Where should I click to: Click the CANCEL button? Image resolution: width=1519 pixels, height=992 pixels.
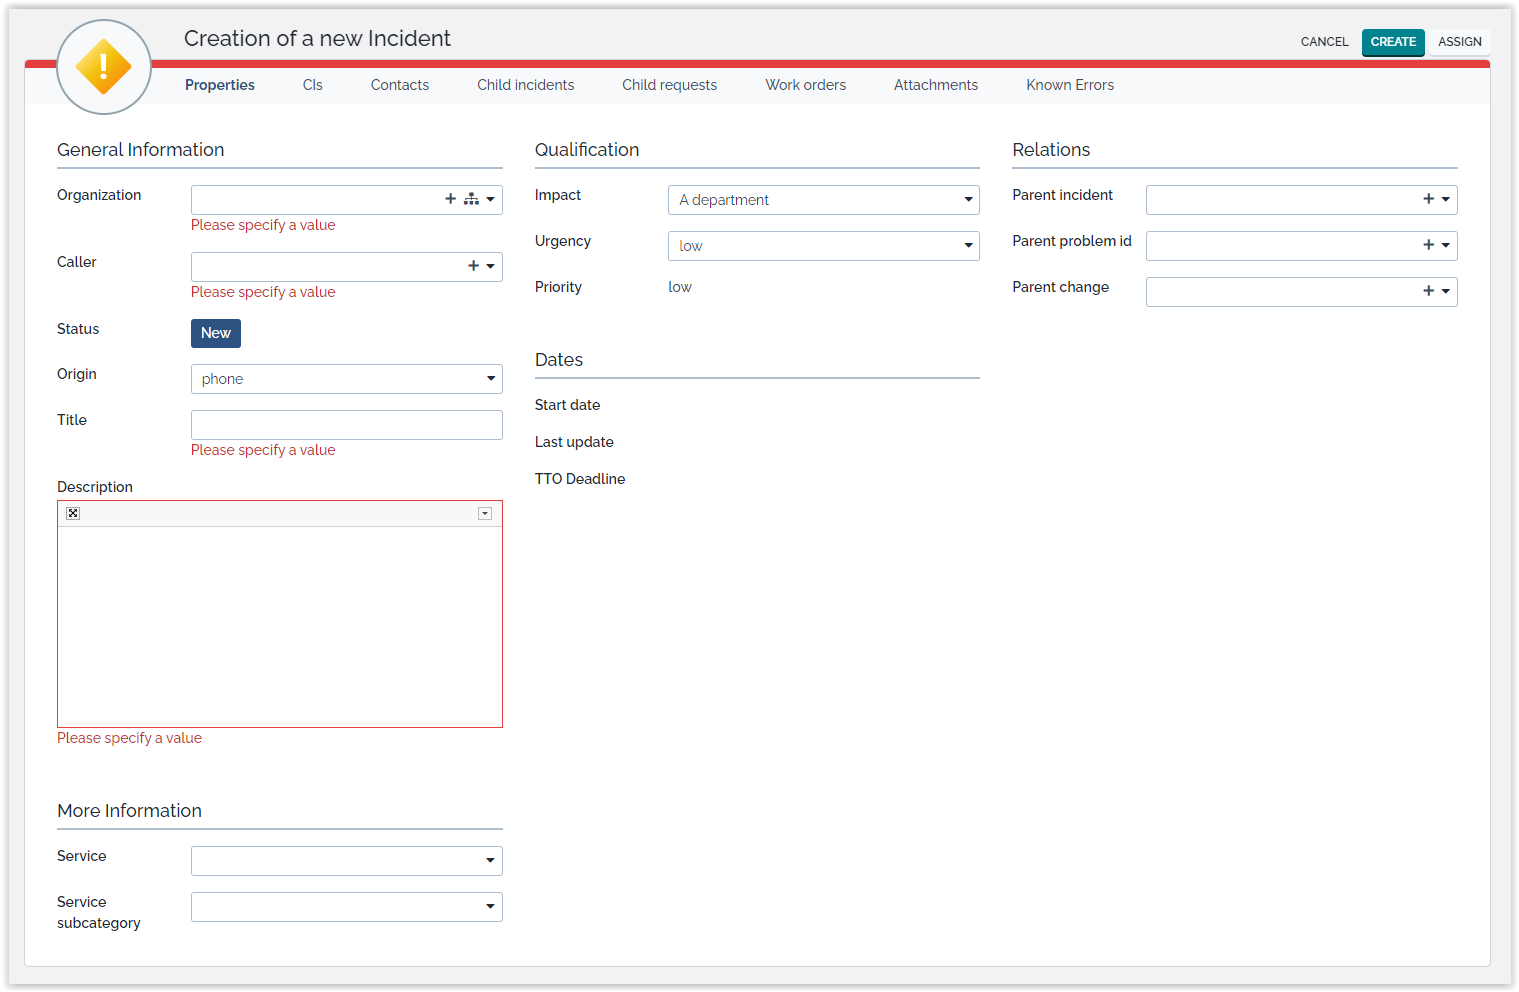coord(1324,42)
